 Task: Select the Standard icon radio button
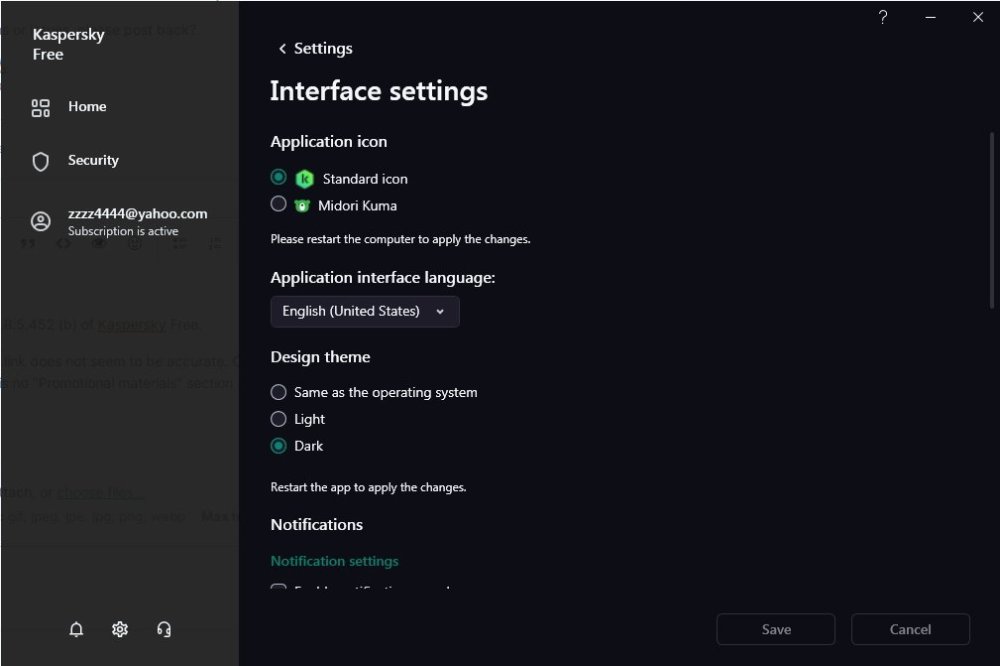[278, 177]
